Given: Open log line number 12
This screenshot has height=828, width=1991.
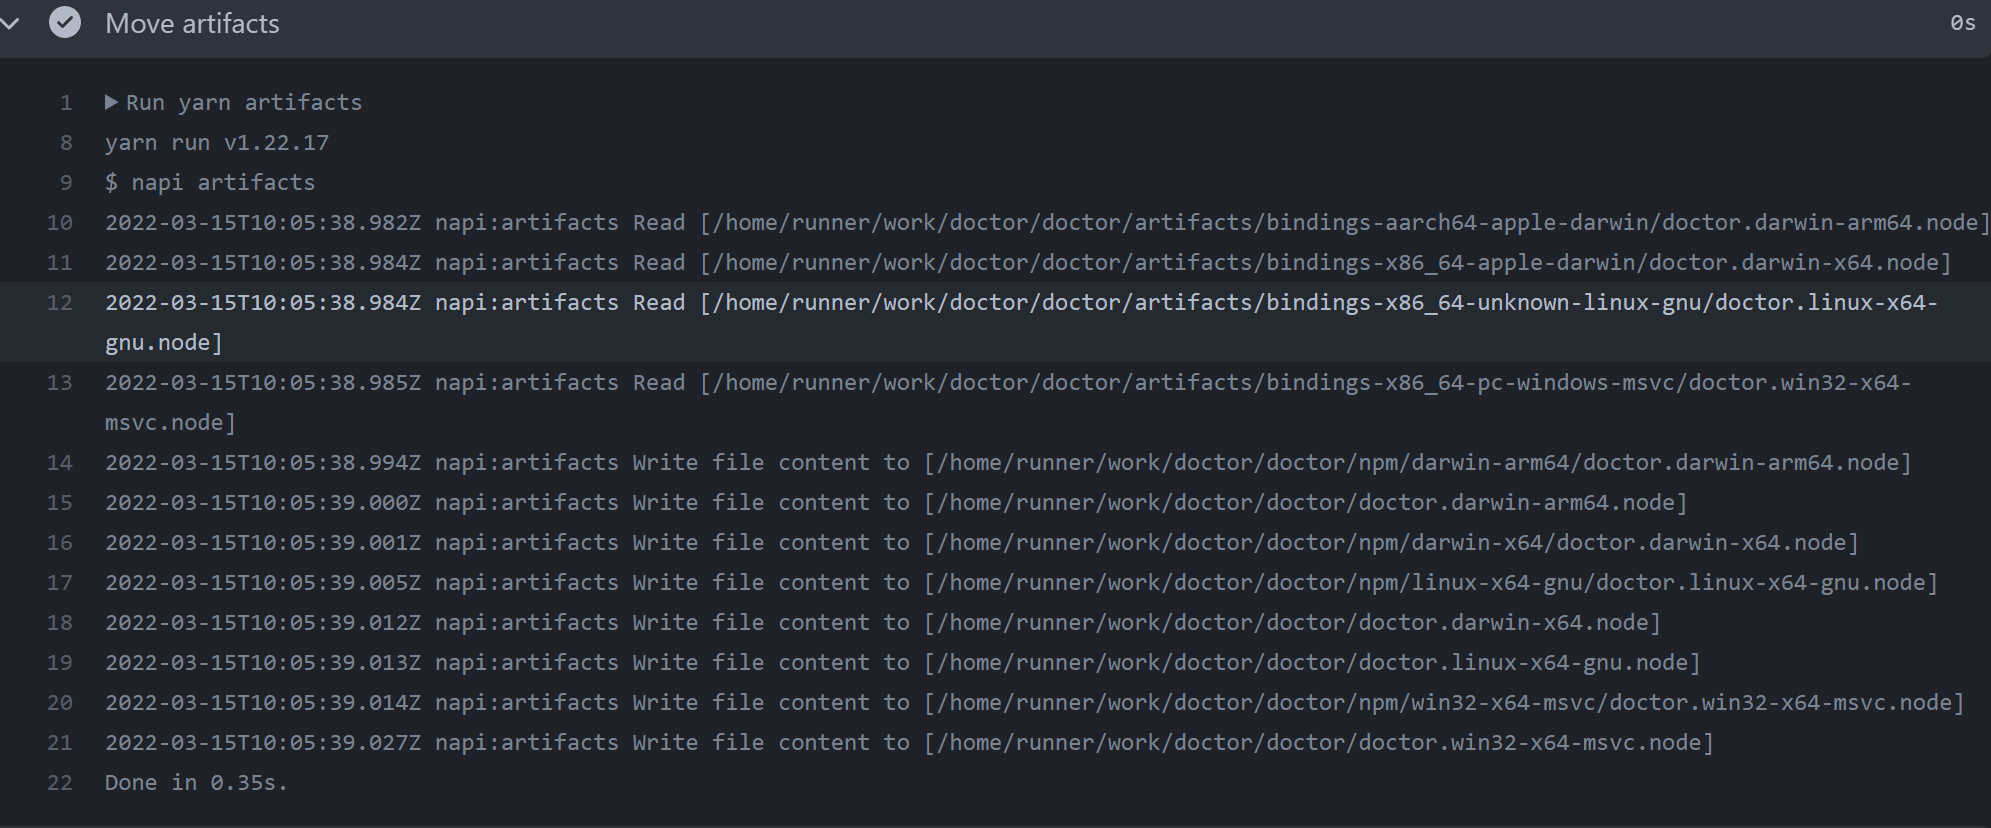Looking at the screenshot, I should [x=60, y=302].
